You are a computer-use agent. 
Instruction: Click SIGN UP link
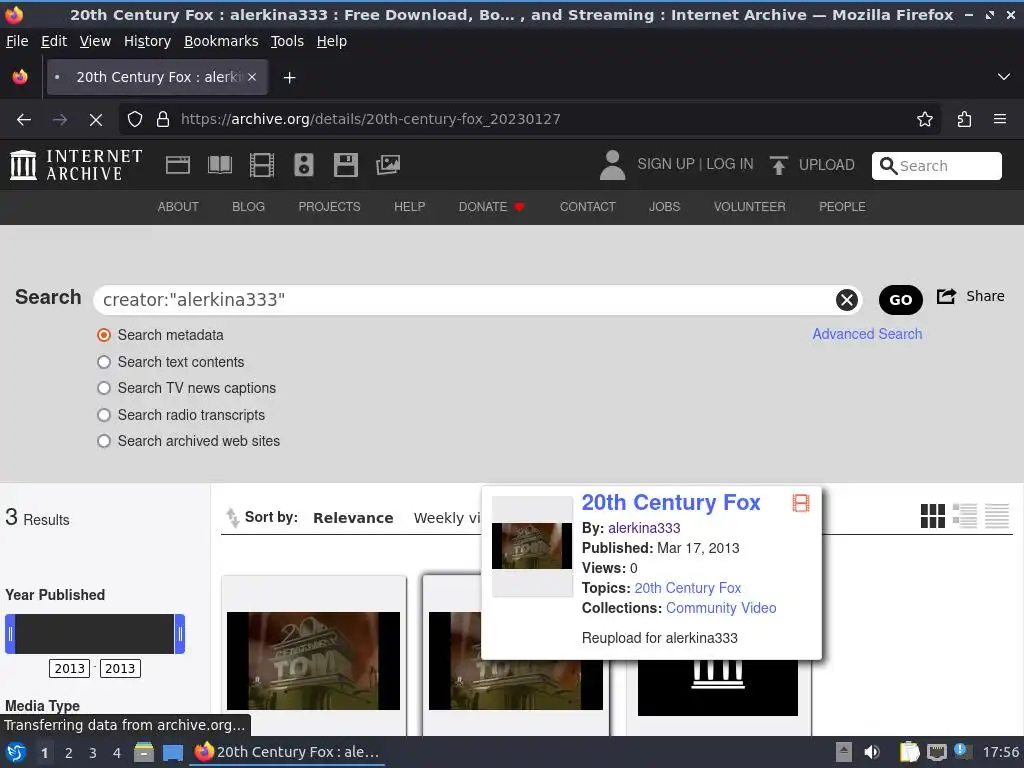(665, 164)
